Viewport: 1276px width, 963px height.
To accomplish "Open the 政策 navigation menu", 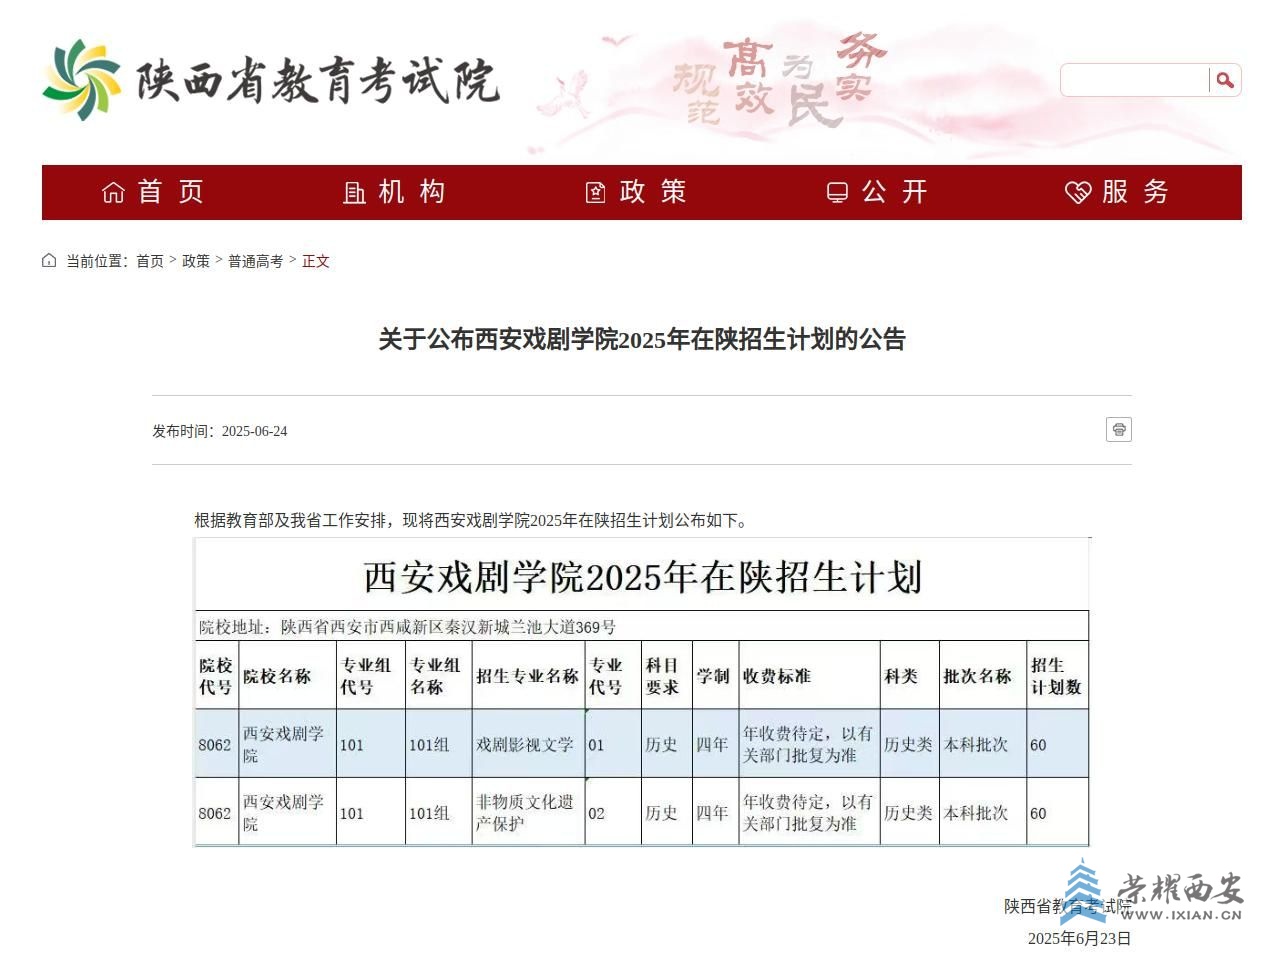I will (x=636, y=192).
